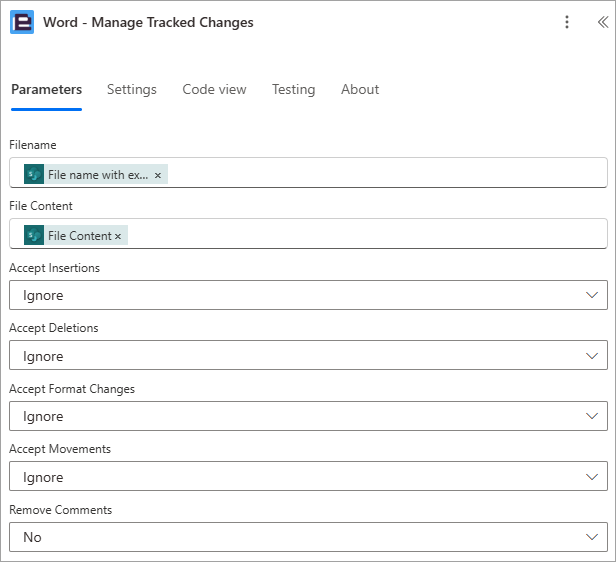This screenshot has height=562, width=616.
Task: Click SharePoint icon in File Content token
Action: 34,235
